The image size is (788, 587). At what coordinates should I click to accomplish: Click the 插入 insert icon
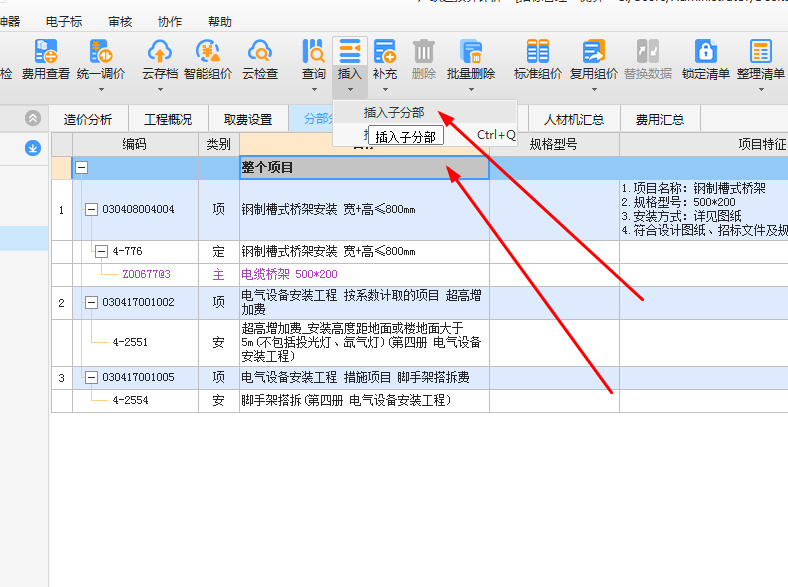coord(350,51)
